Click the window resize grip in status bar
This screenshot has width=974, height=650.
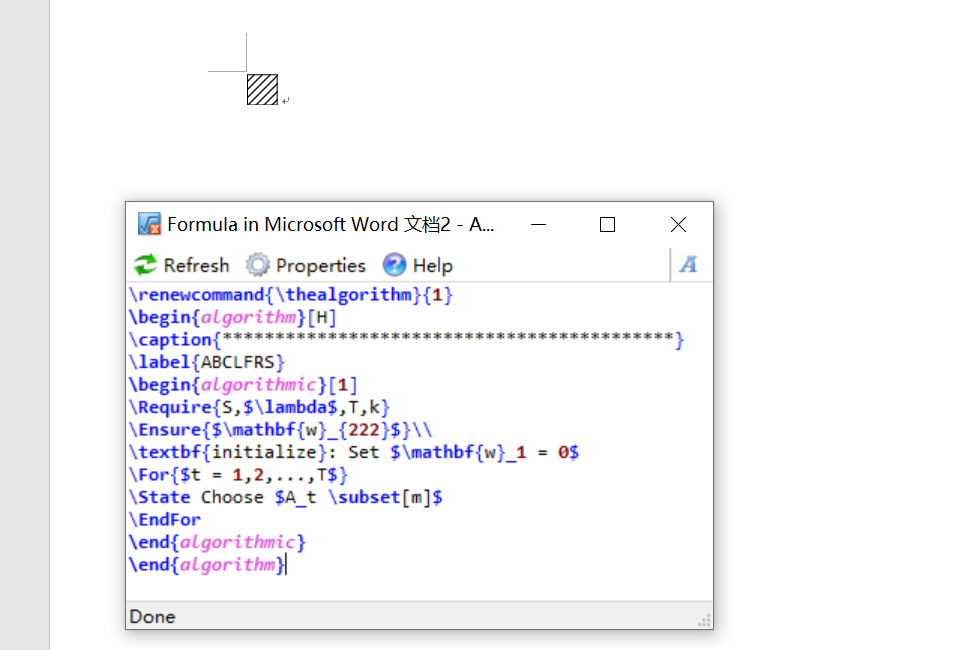click(704, 620)
